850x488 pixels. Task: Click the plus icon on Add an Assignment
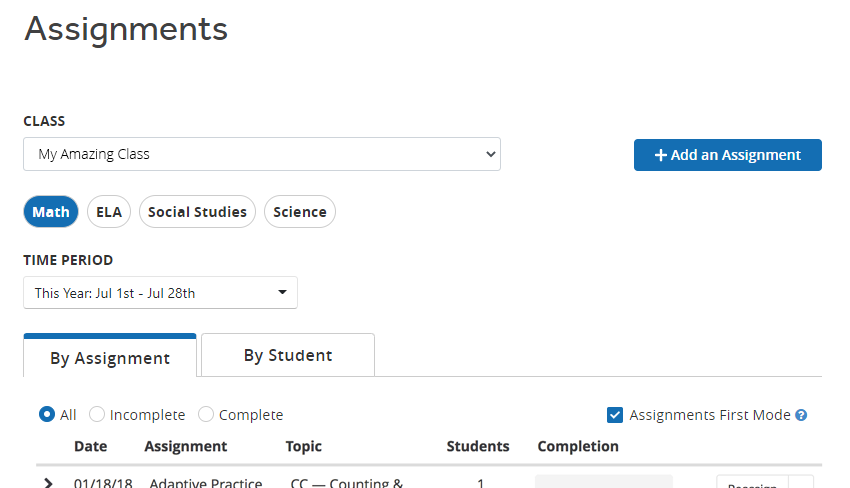coord(660,155)
